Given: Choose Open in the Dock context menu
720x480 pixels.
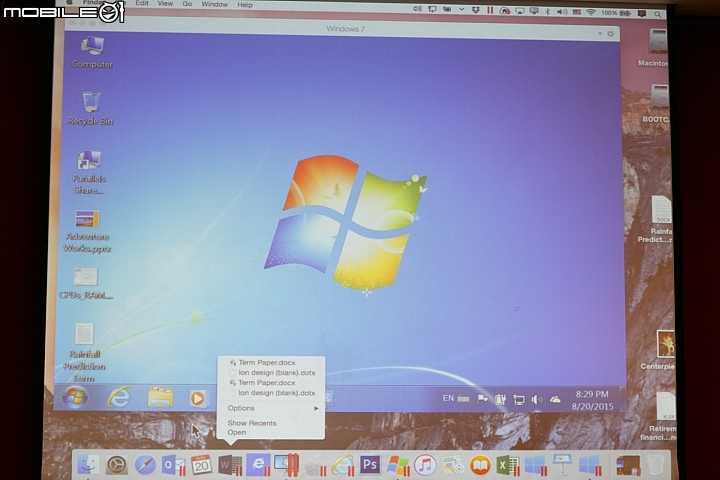Looking at the screenshot, I should (236, 433).
